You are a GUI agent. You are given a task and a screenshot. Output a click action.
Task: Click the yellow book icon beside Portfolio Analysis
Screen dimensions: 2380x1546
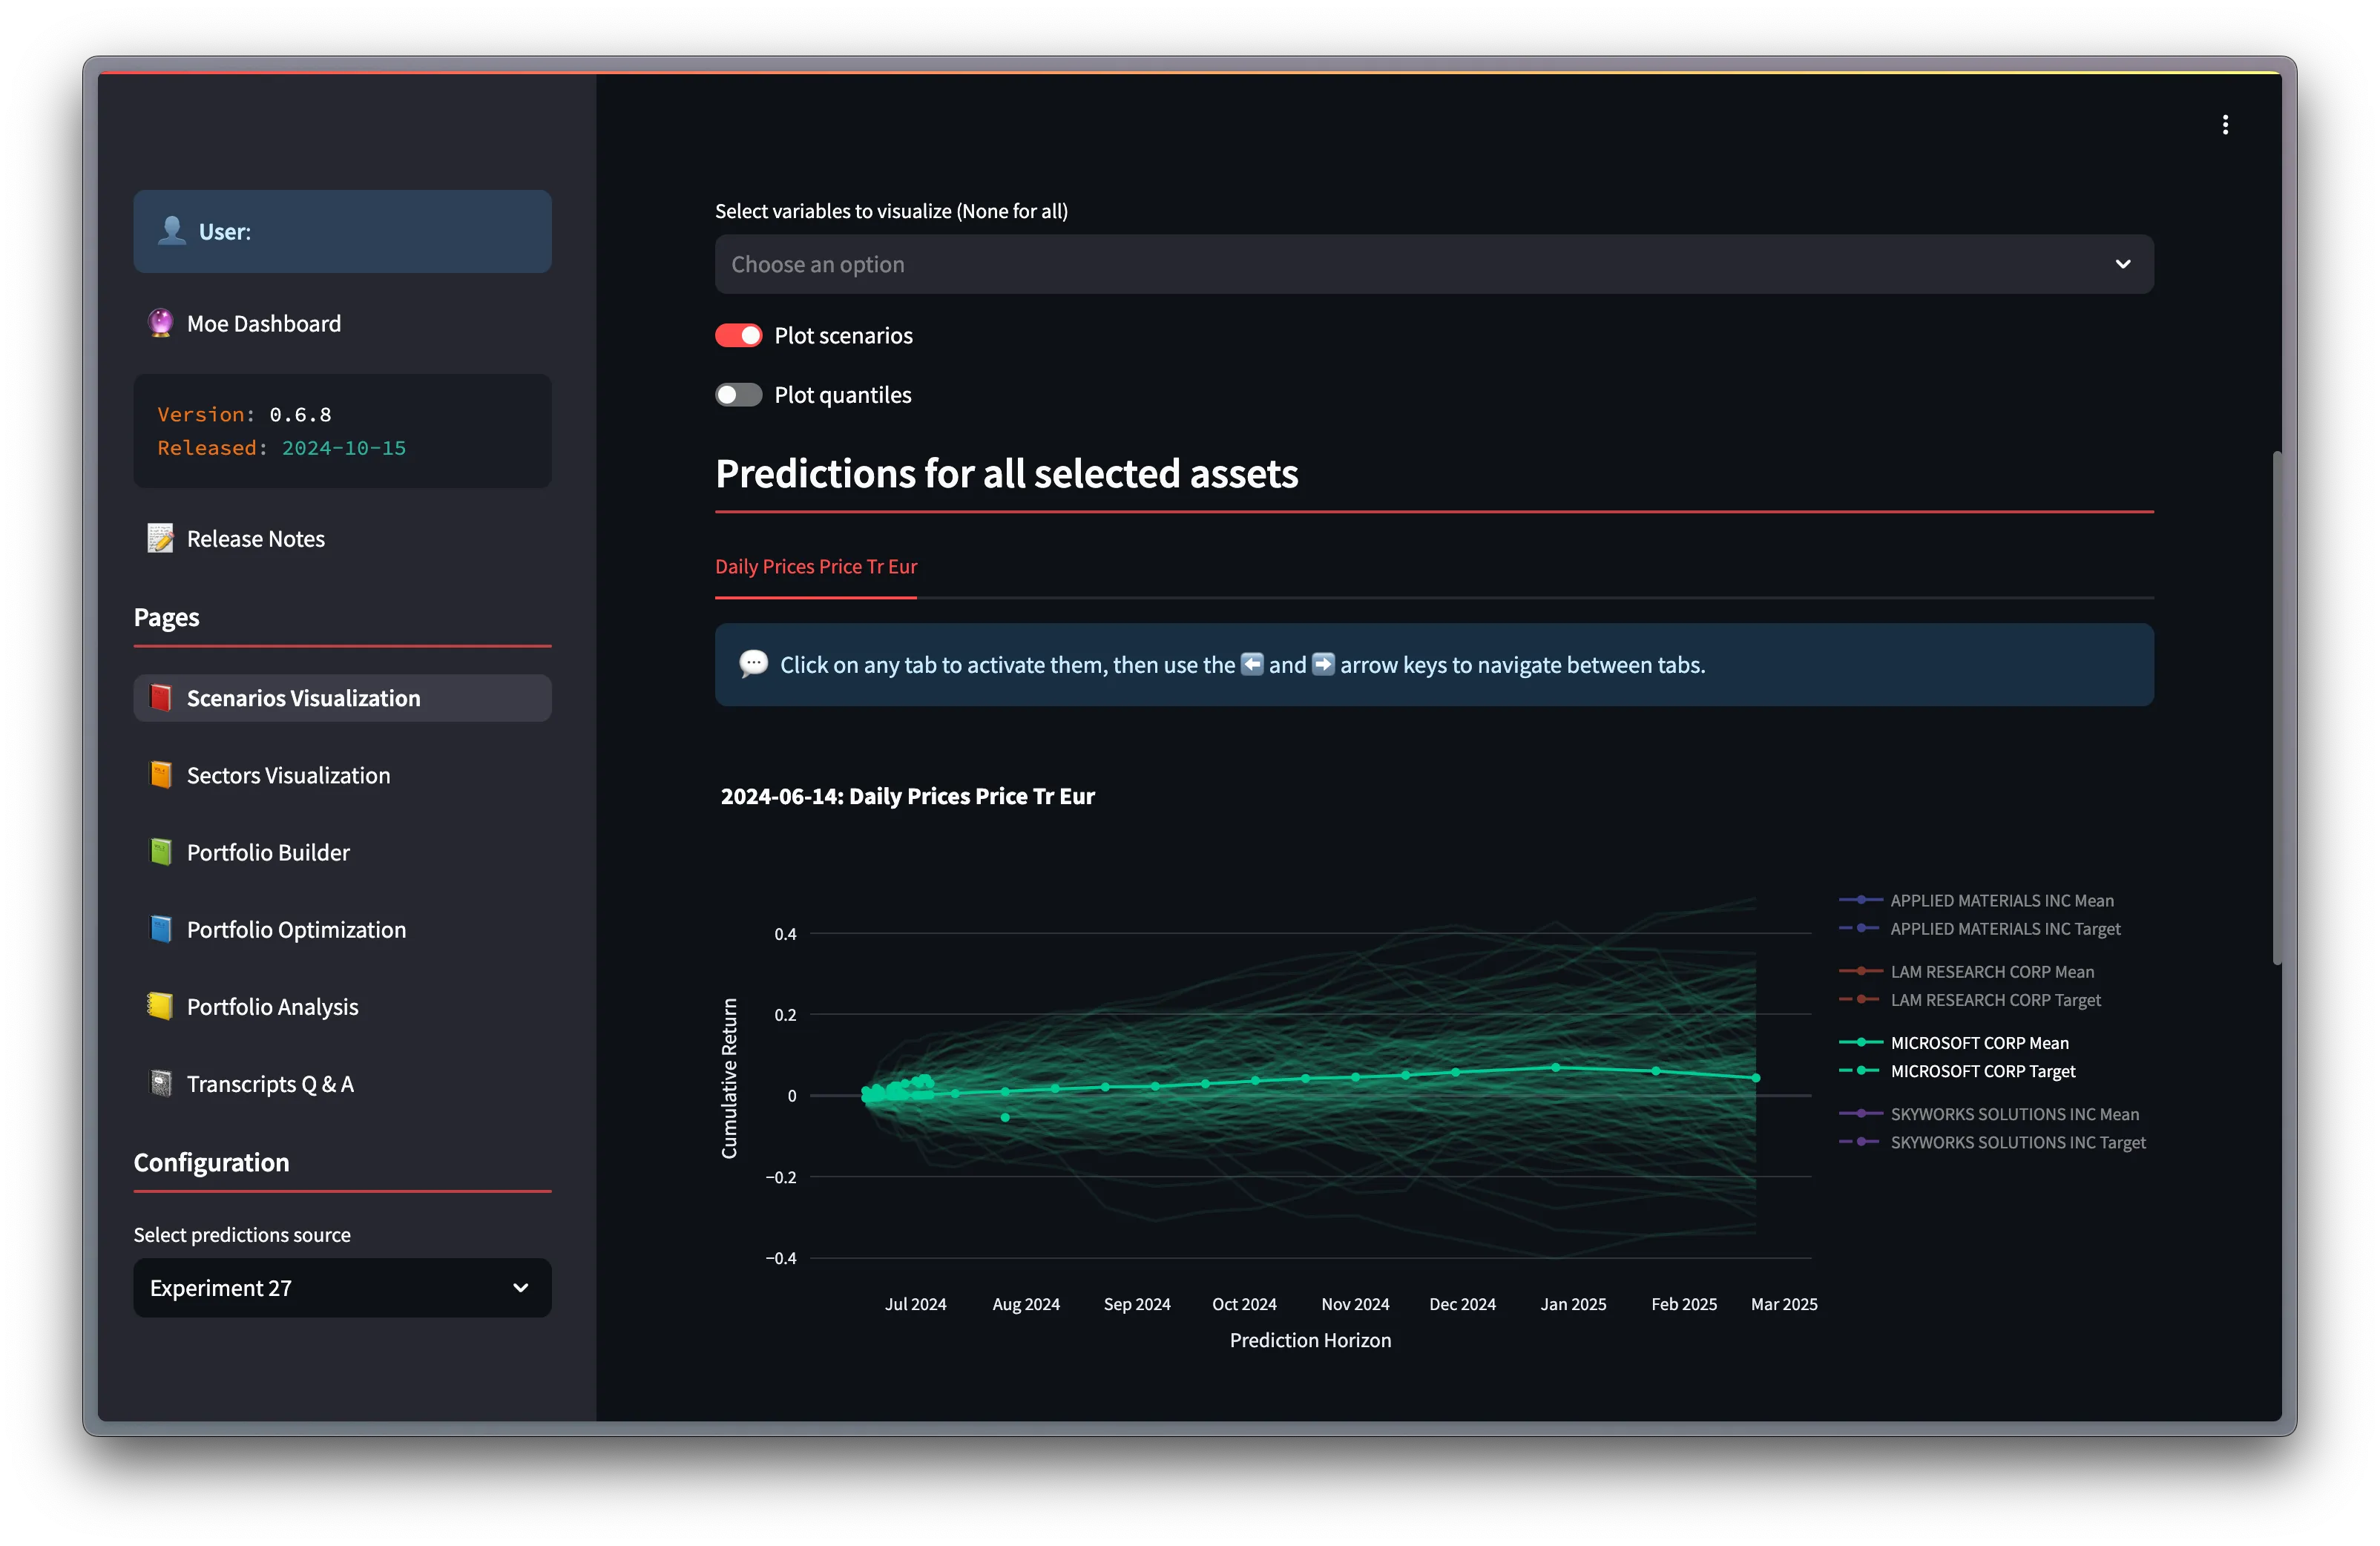(x=160, y=1005)
